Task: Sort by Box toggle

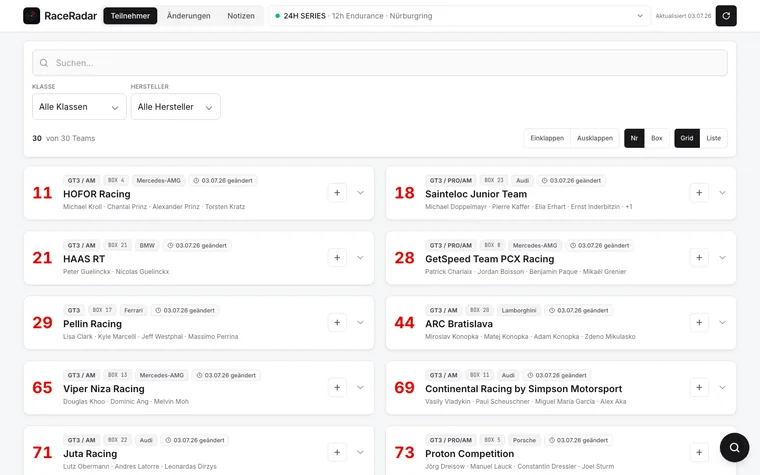Action: pyautogui.click(x=657, y=138)
